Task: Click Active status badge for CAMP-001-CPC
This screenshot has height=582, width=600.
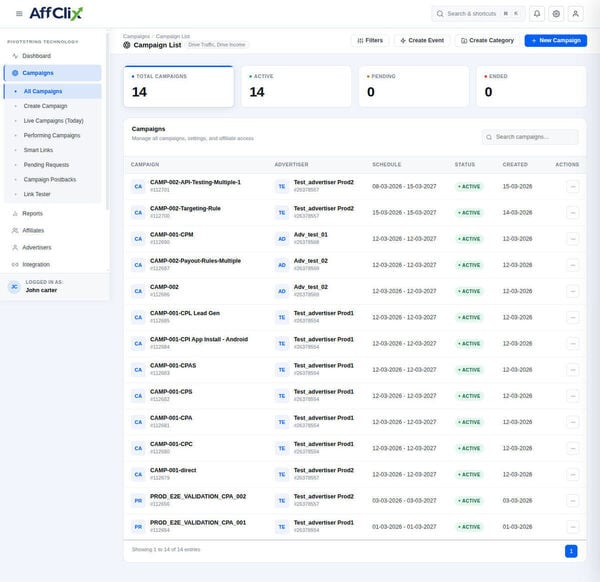Action: tap(469, 448)
